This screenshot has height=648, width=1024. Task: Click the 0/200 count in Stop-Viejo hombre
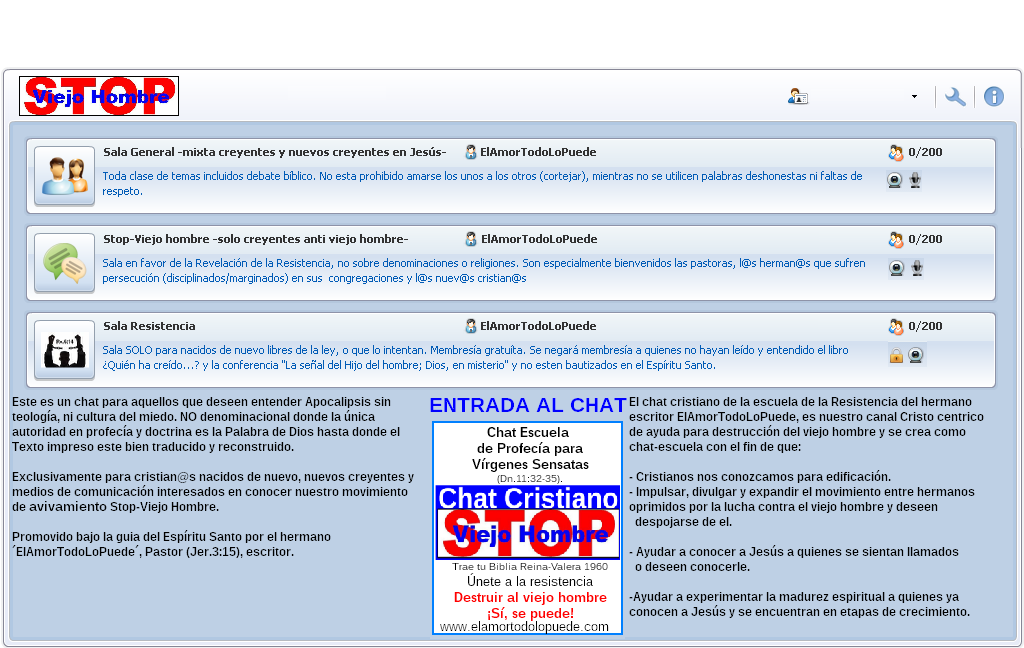point(925,239)
